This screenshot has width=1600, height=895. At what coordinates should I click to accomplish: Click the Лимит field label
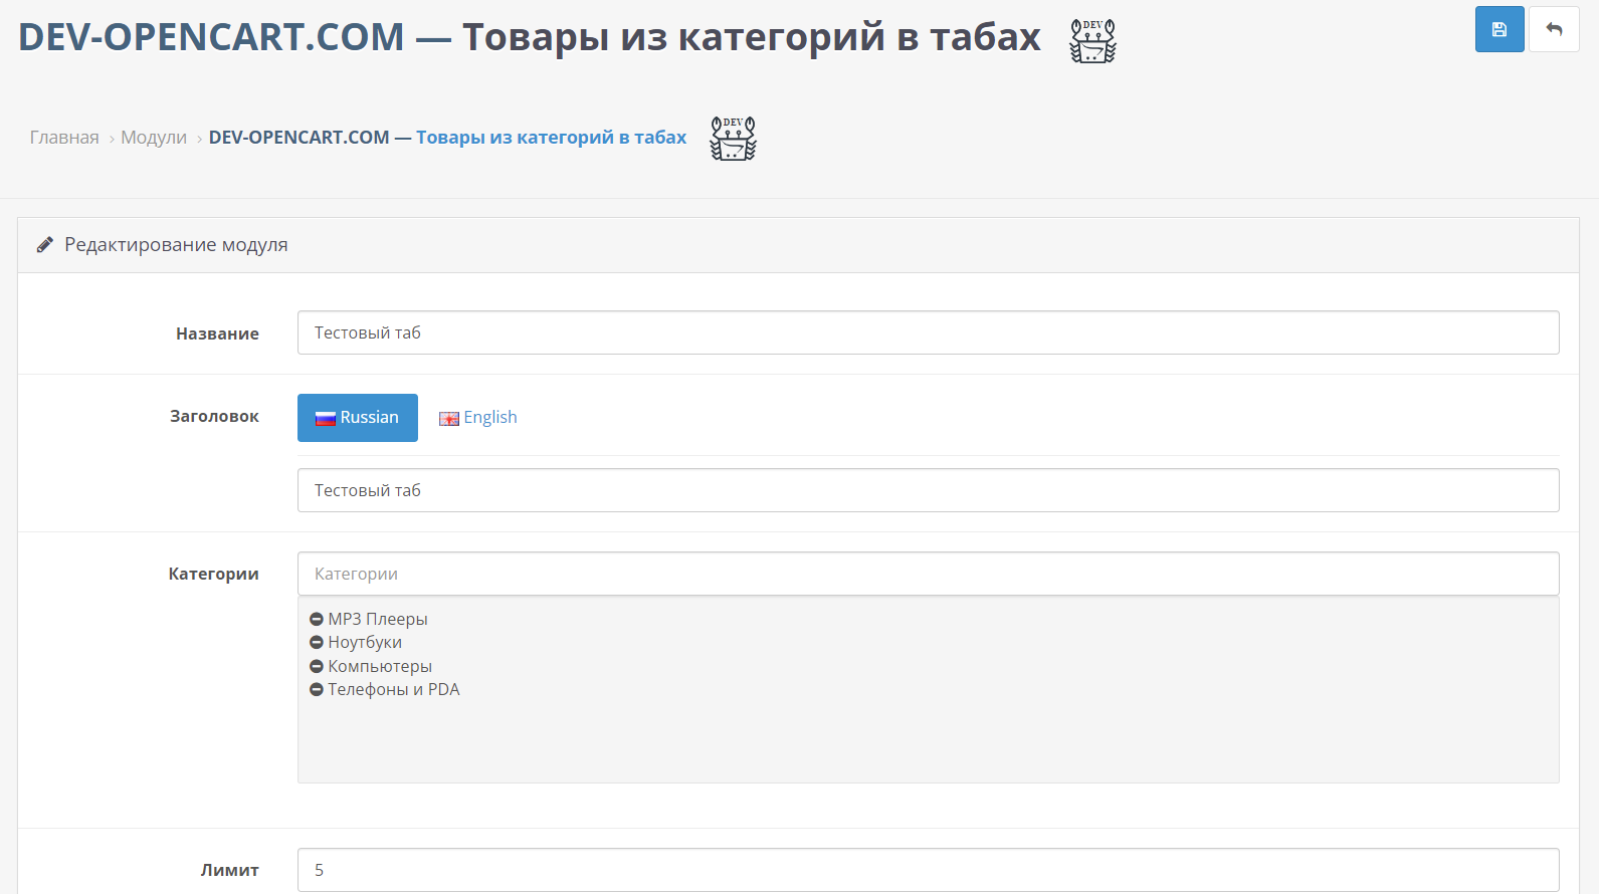(x=229, y=870)
